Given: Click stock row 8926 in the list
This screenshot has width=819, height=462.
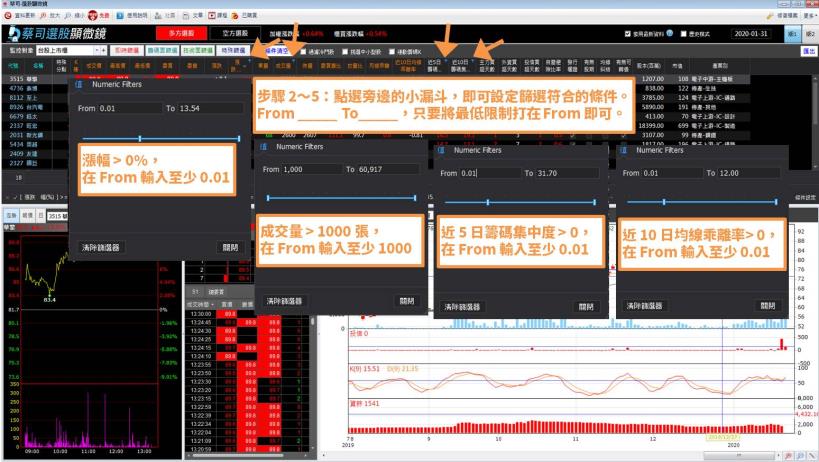Looking at the screenshot, I should [x=36, y=107].
